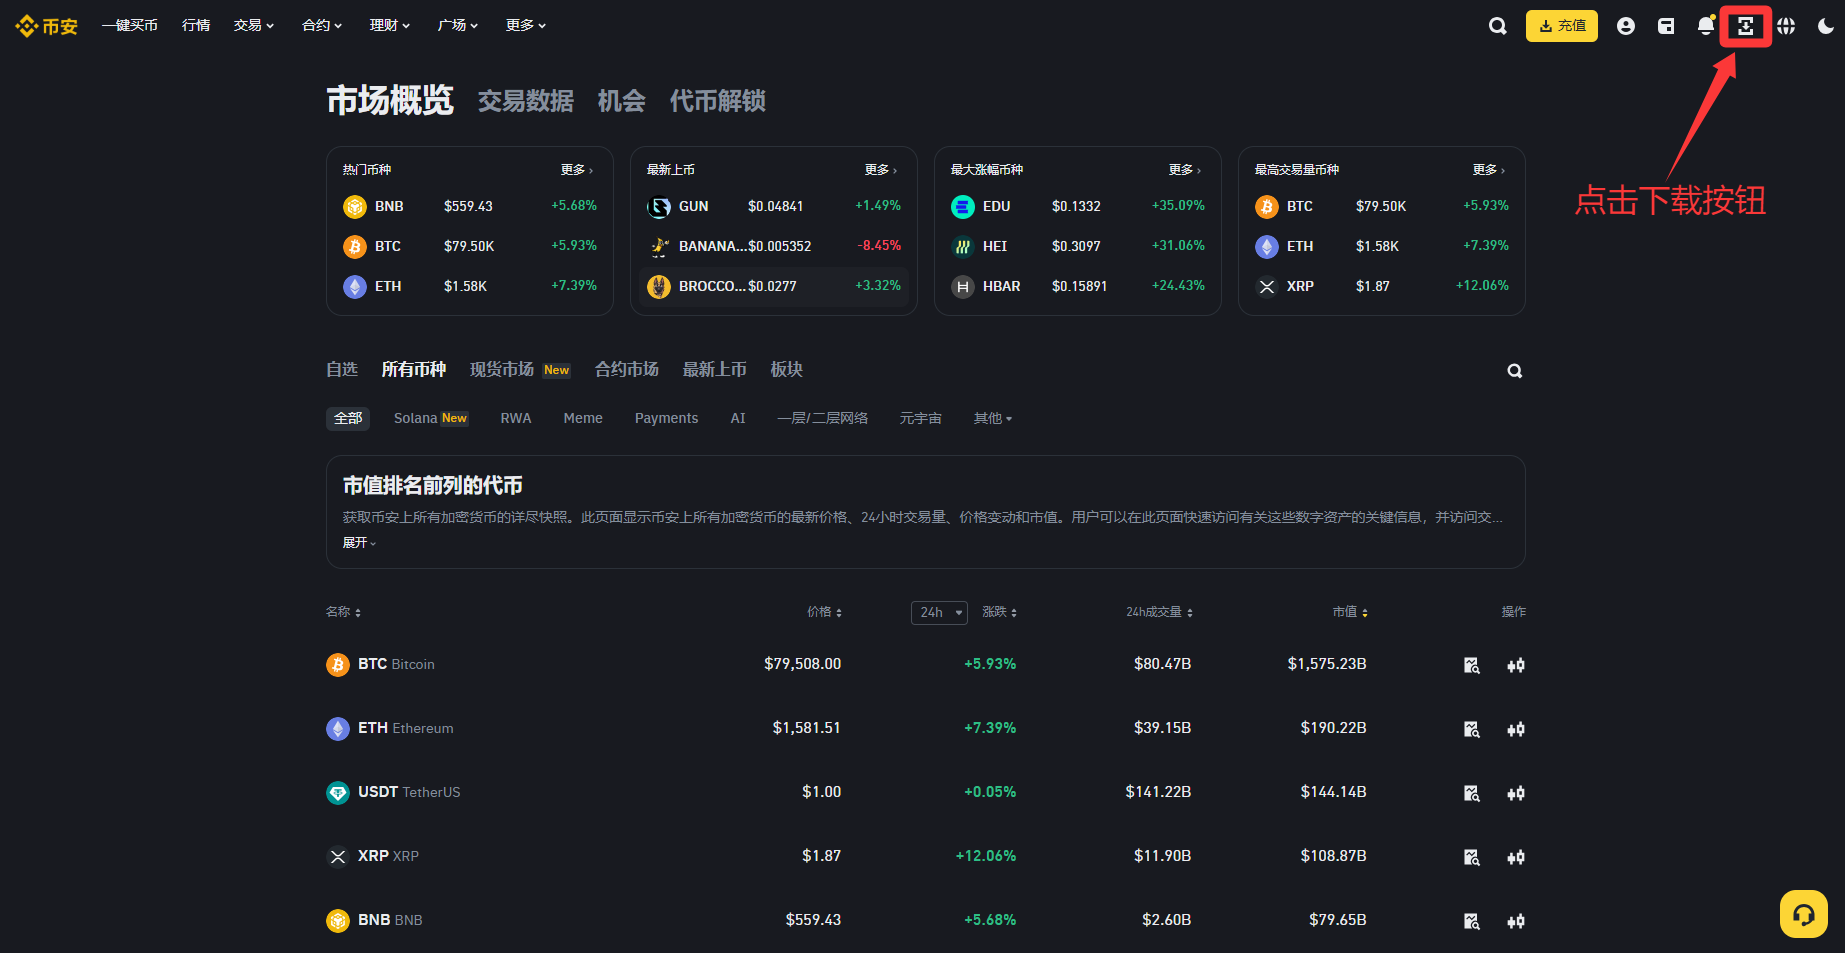The height and width of the screenshot is (953, 1845).
Task: Open detail icon in USDT row
Action: 1472,793
